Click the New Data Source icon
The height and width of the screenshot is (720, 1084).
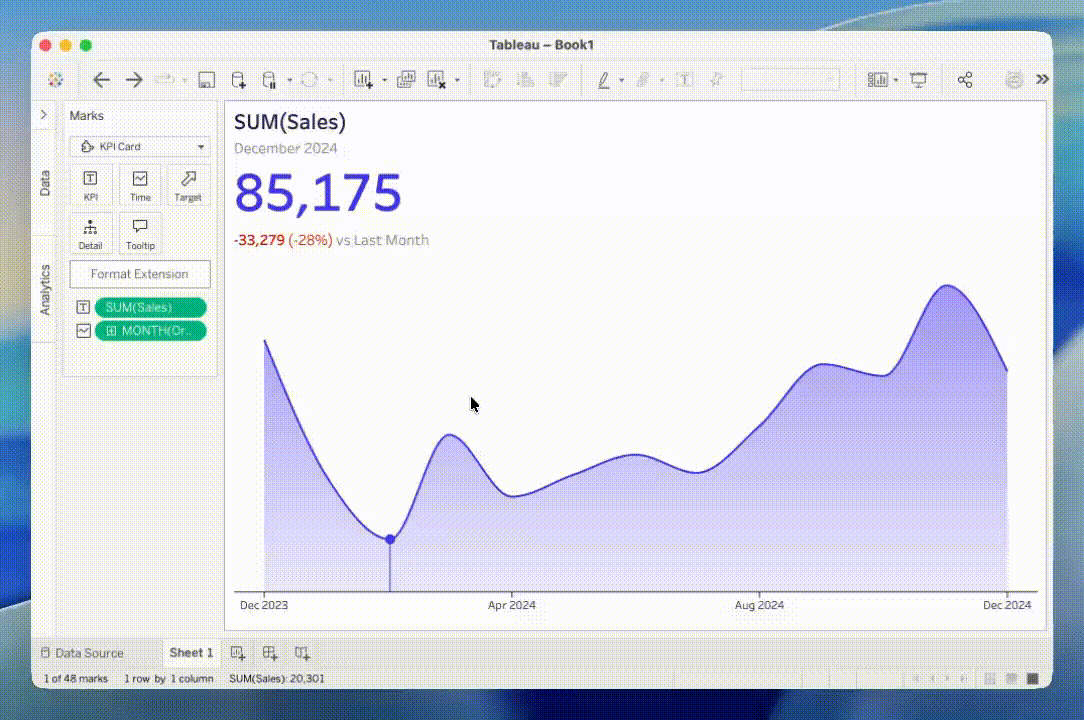pyautogui.click(x=238, y=80)
